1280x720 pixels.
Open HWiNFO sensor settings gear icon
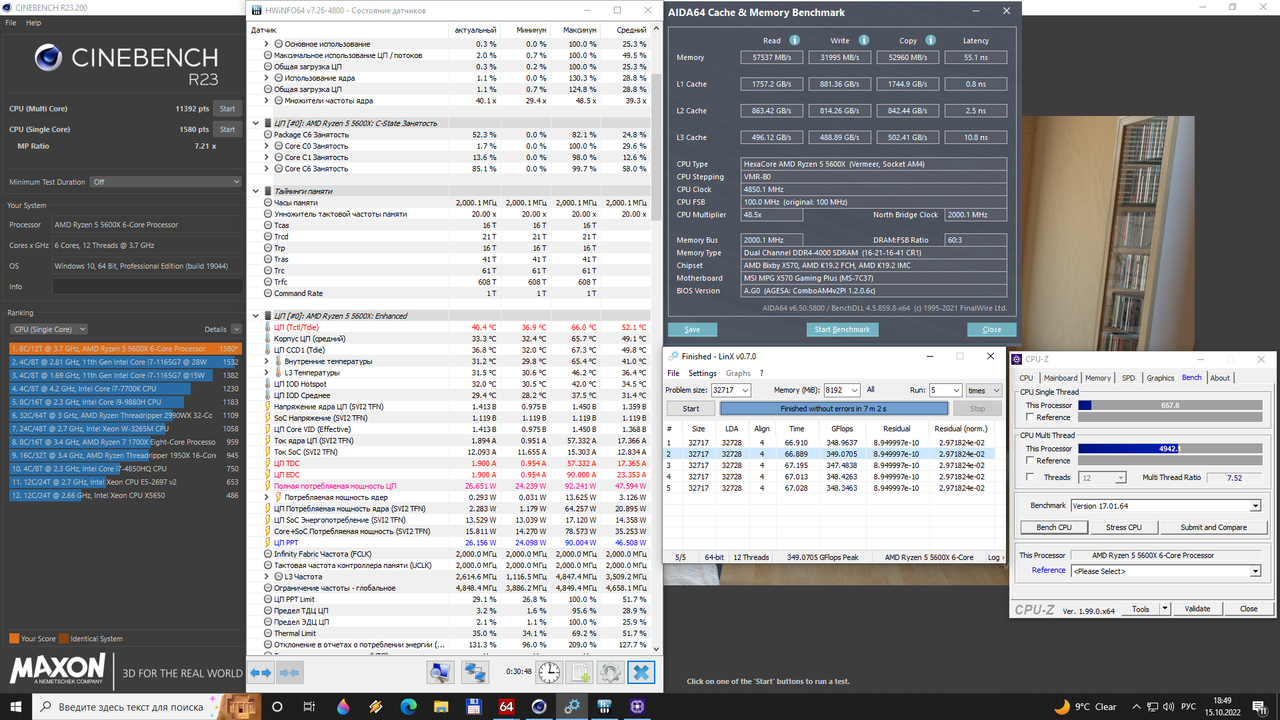tap(610, 673)
